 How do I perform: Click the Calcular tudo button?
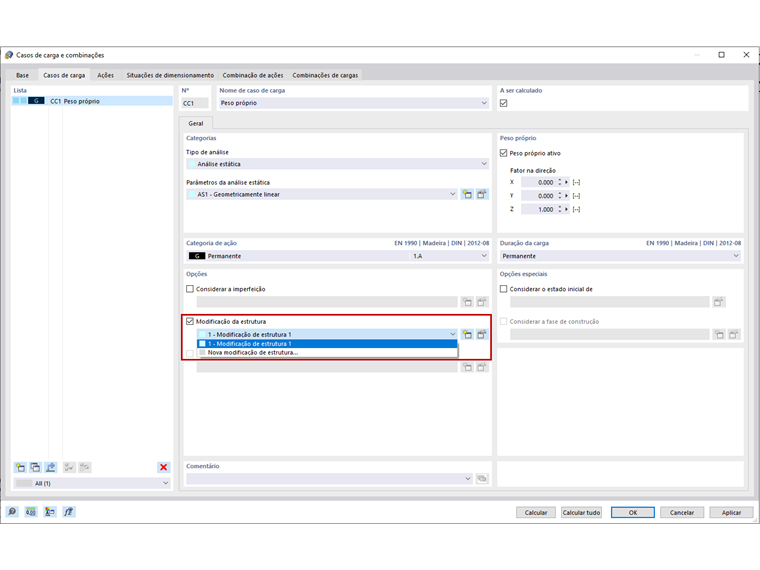(x=581, y=512)
